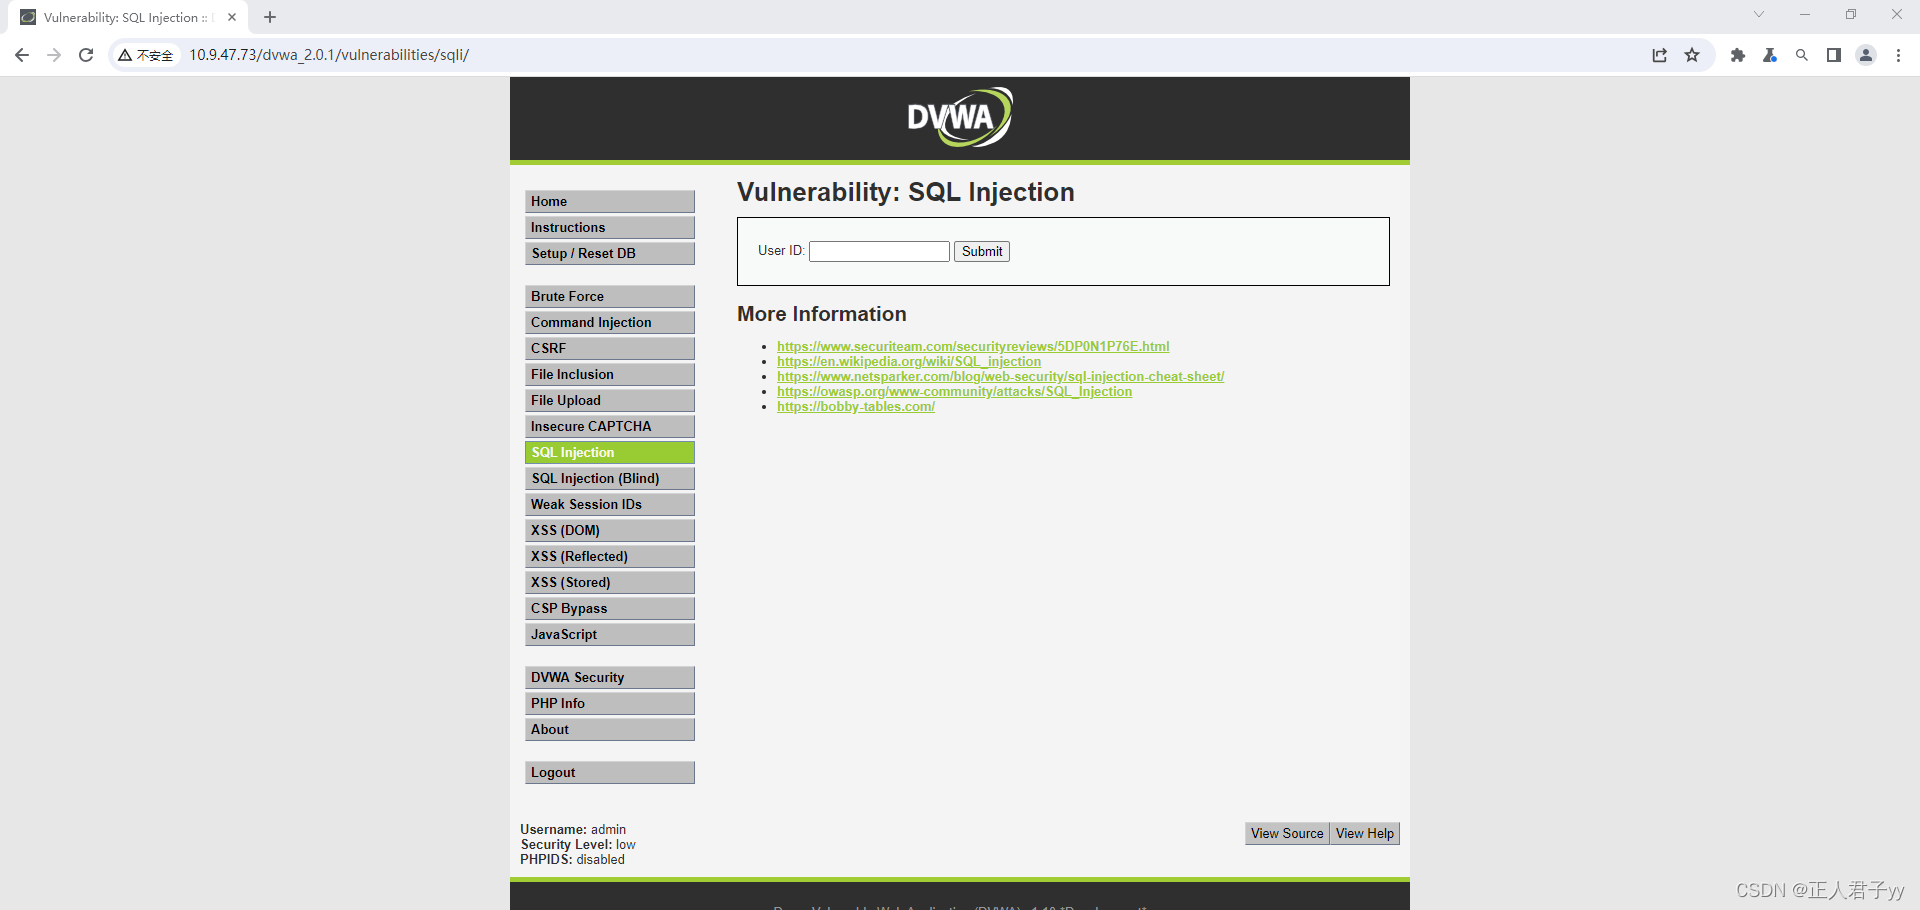The height and width of the screenshot is (910, 1920).
Task: Open Setup / Reset DB page
Action: 610,253
